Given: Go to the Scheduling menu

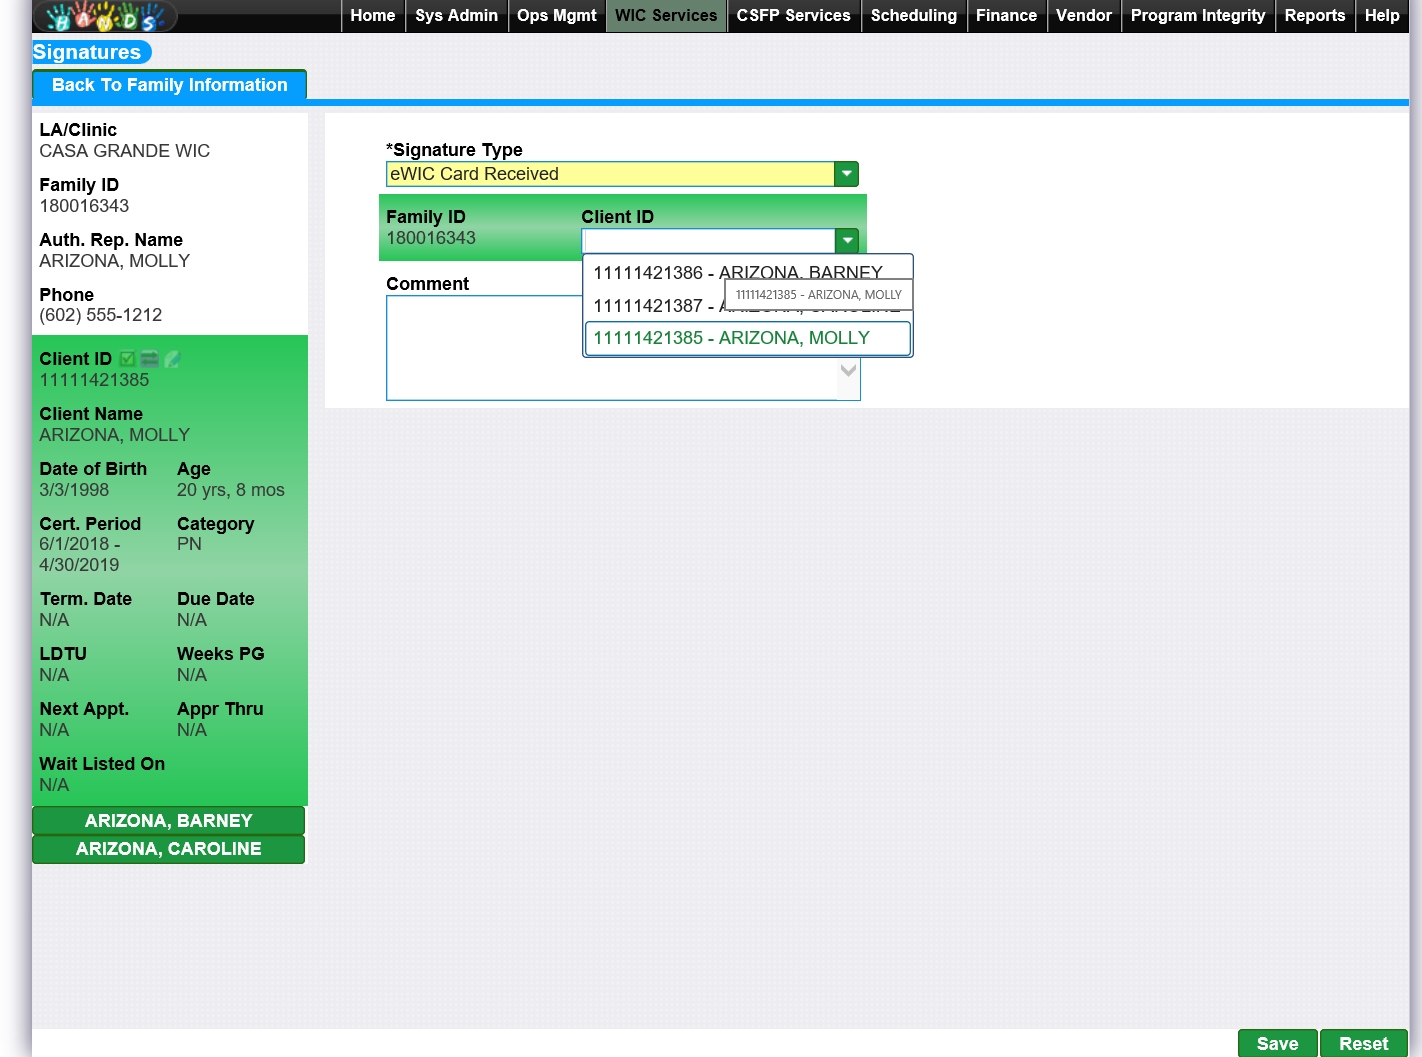Looking at the screenshot, I should coord(913,16).
